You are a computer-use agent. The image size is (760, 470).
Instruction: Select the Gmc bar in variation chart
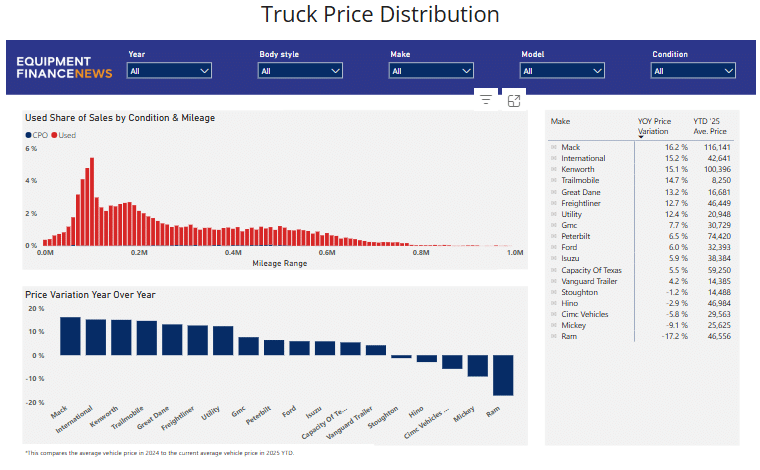coord(249,346)
